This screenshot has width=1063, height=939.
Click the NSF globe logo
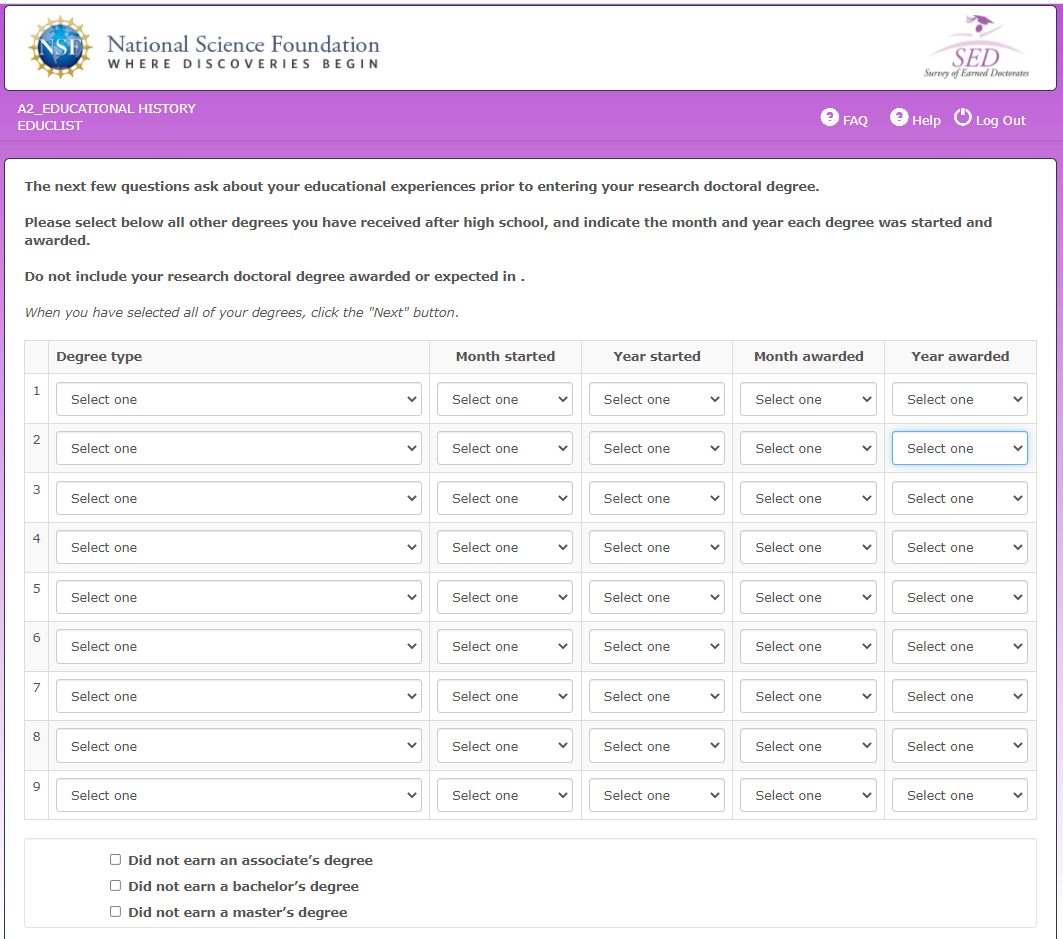(x=61, y=48)
